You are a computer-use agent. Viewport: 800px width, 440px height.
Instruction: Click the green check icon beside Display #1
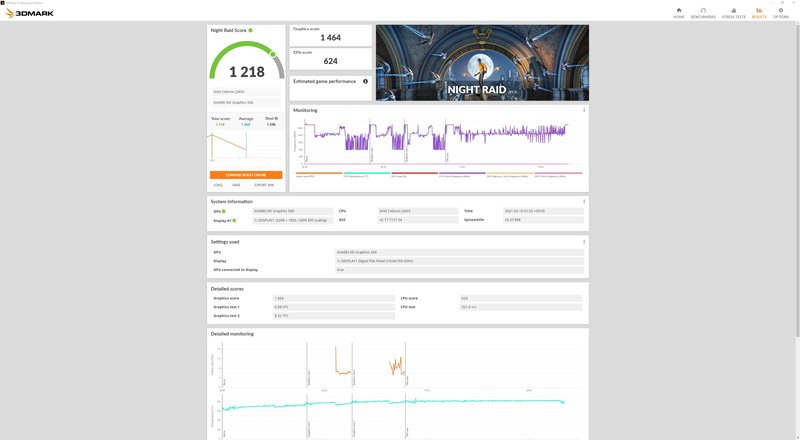pos(234,221)
